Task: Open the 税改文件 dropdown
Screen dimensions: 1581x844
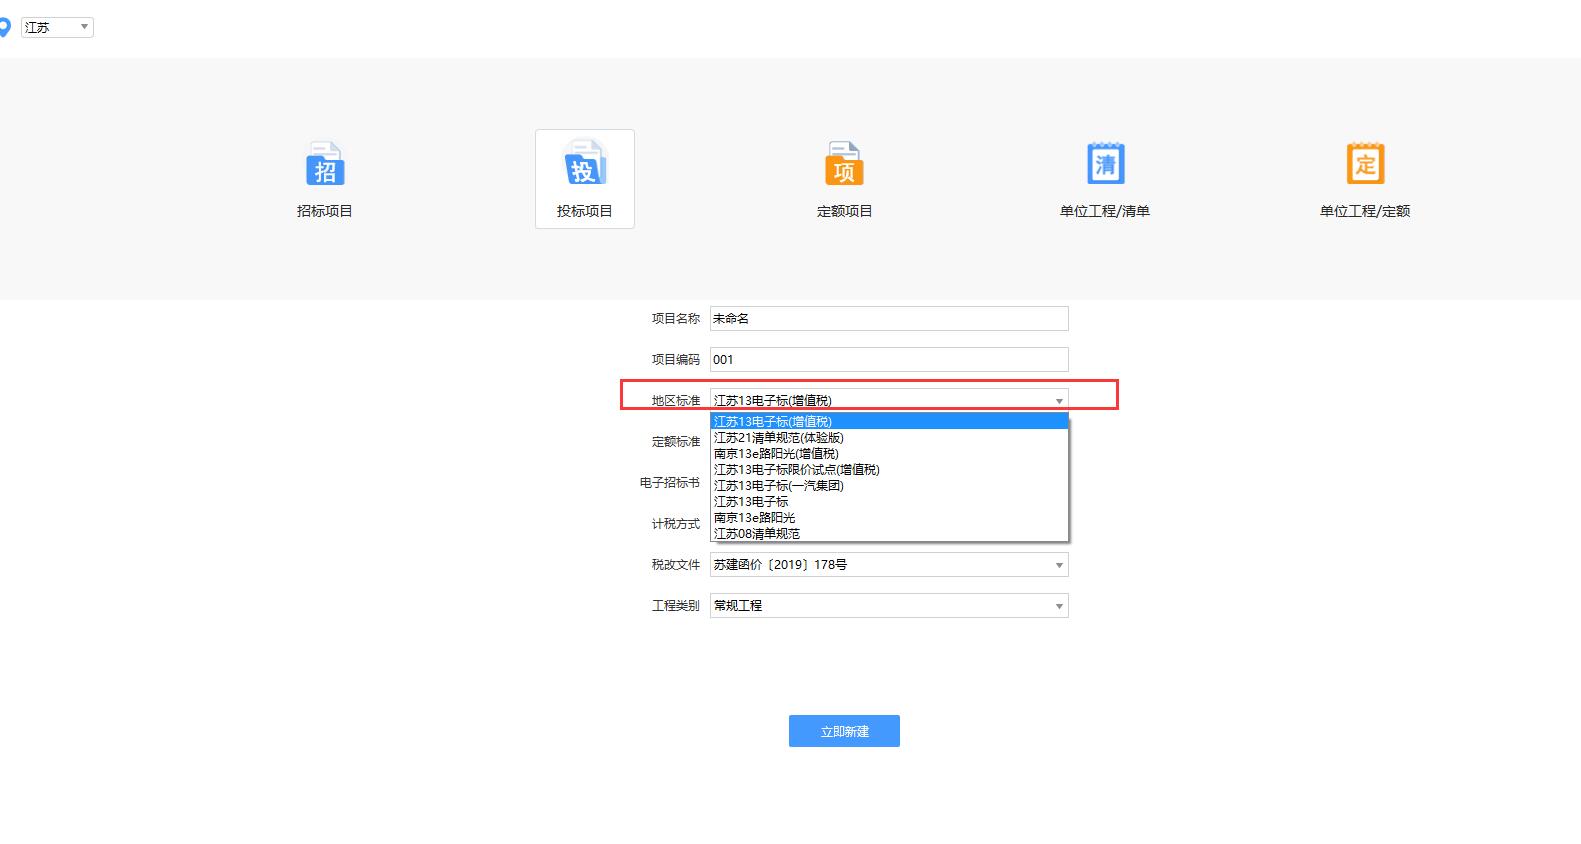Action: click(889, 565)
